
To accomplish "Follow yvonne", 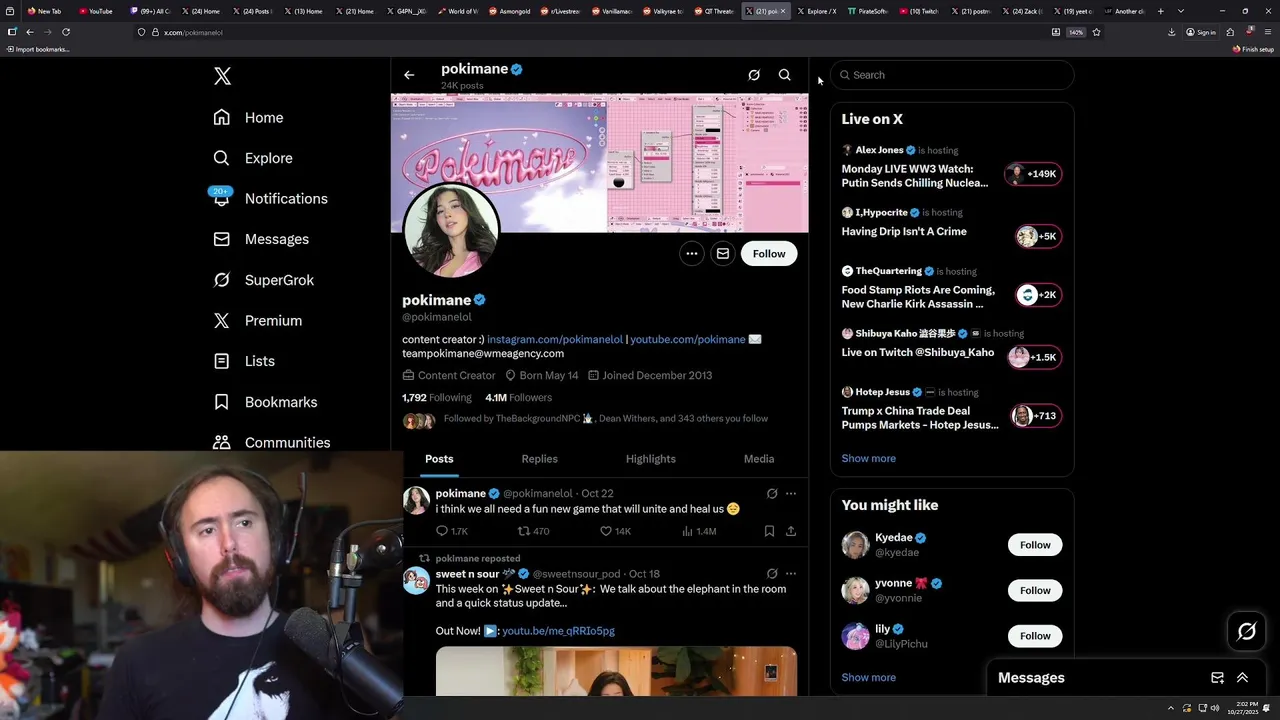I will pyautogui.click(x=1035, y=590).
